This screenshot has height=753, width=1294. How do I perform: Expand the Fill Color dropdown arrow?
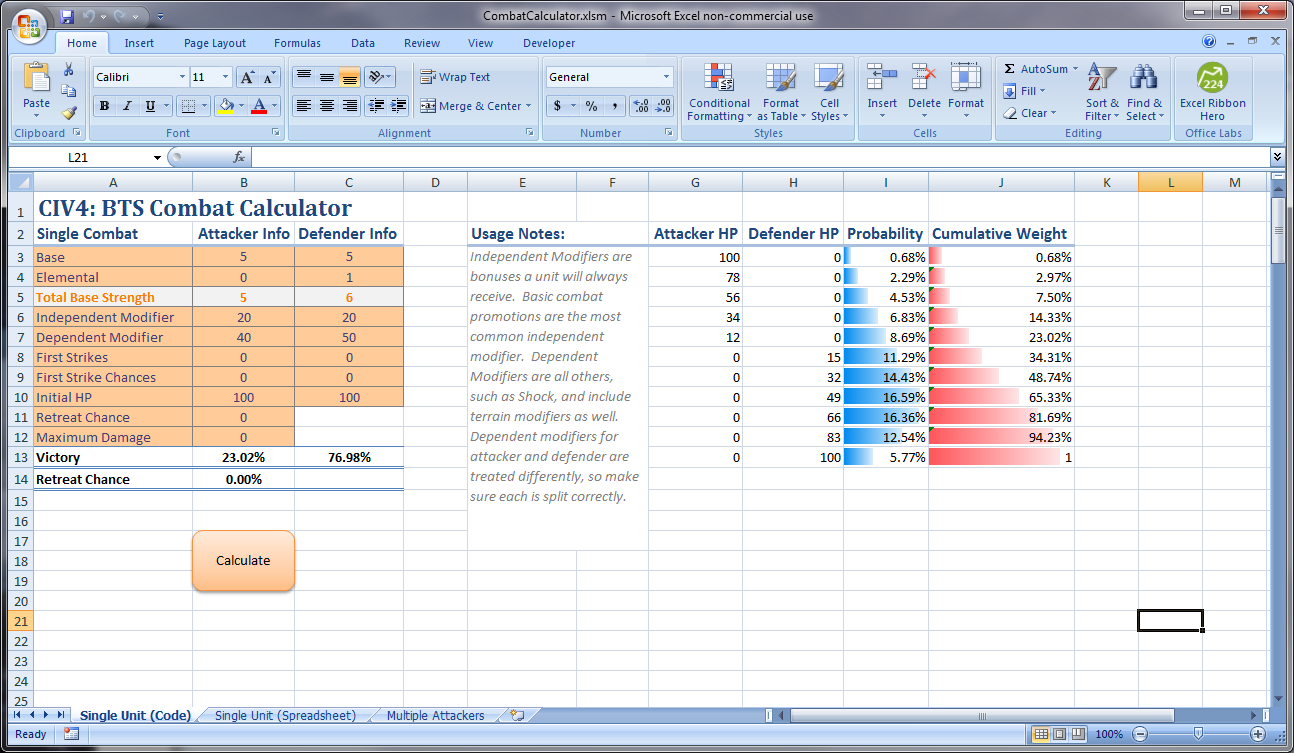[240, 105]
